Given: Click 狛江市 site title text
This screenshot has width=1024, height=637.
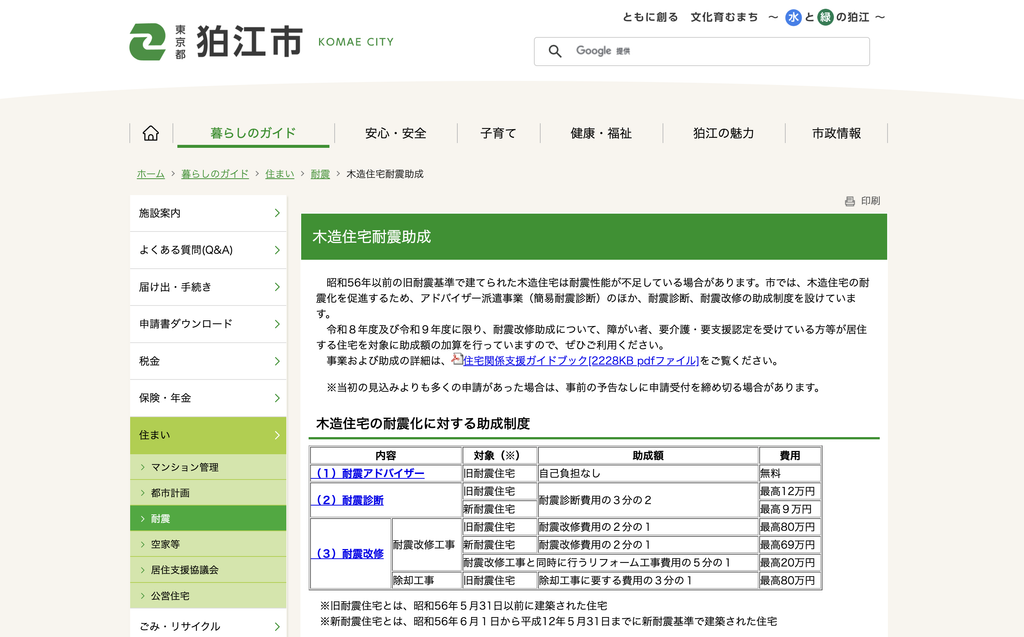Looking at the screenshot, I should coord(249,42).
